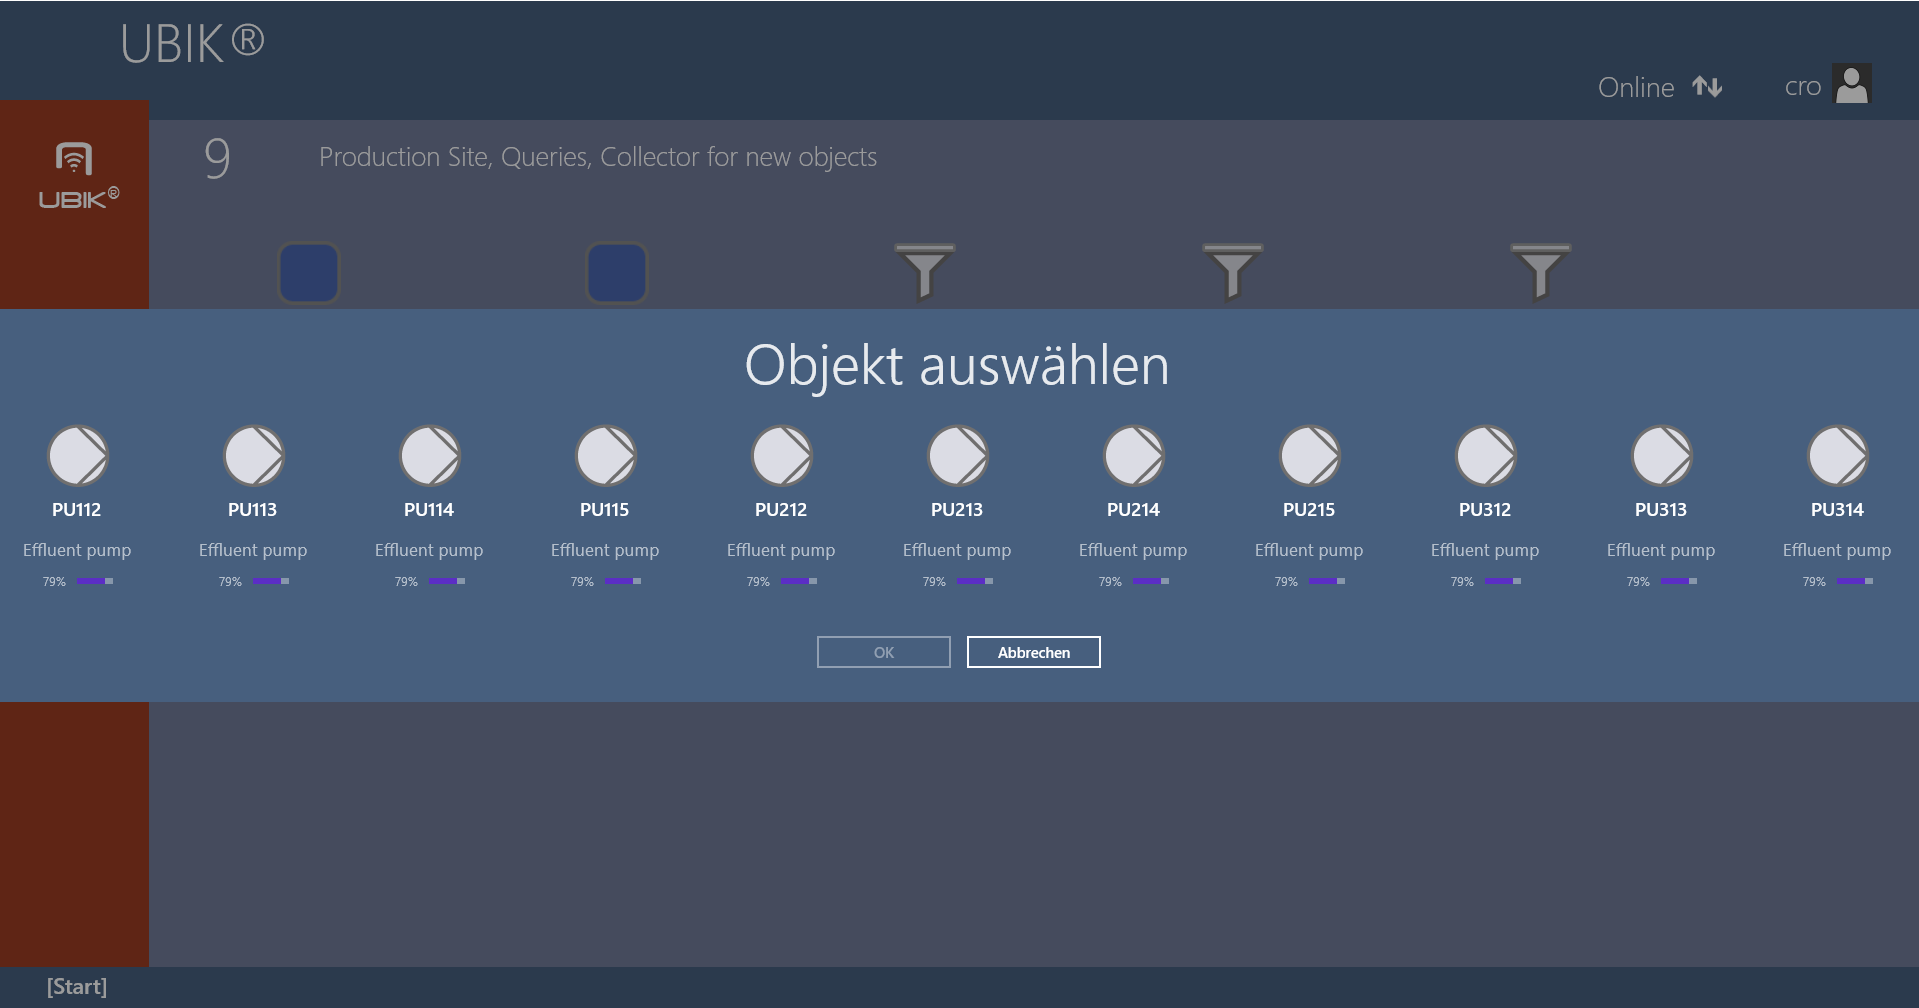Open the first funnel filter query
1919x1008 pixels.
(x=924, y=272)
